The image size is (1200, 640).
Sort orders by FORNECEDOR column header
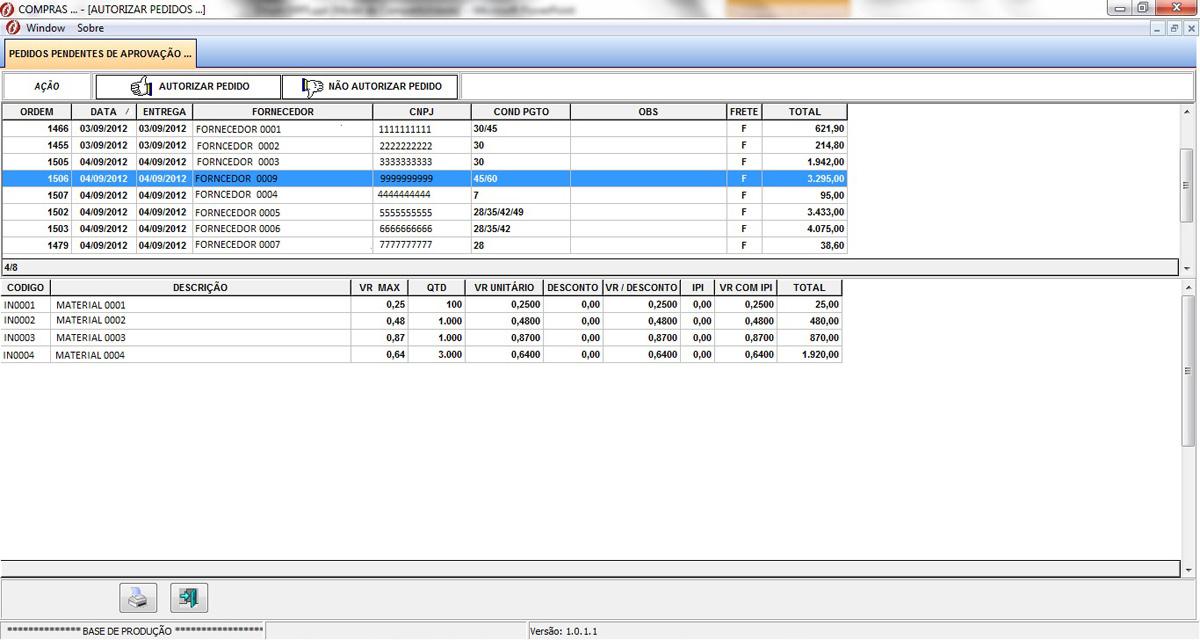point(282,112)
